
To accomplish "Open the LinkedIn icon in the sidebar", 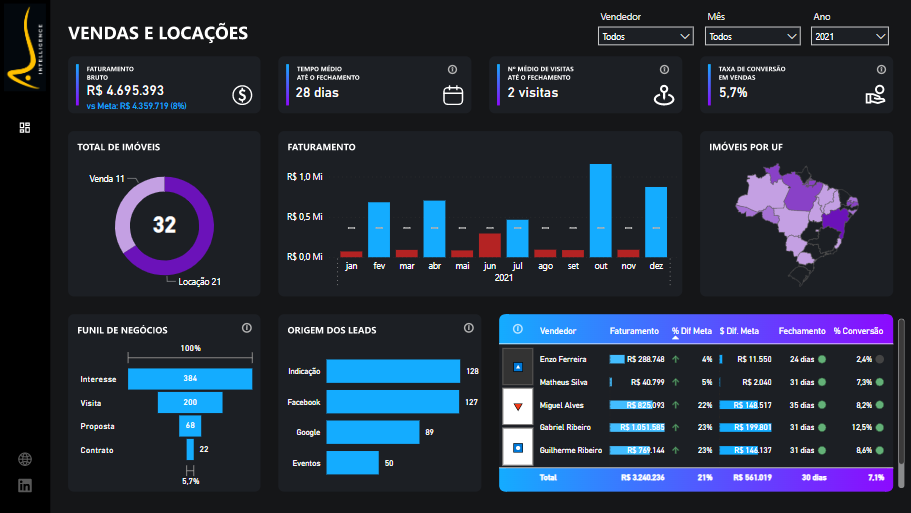I will (25, 485).
